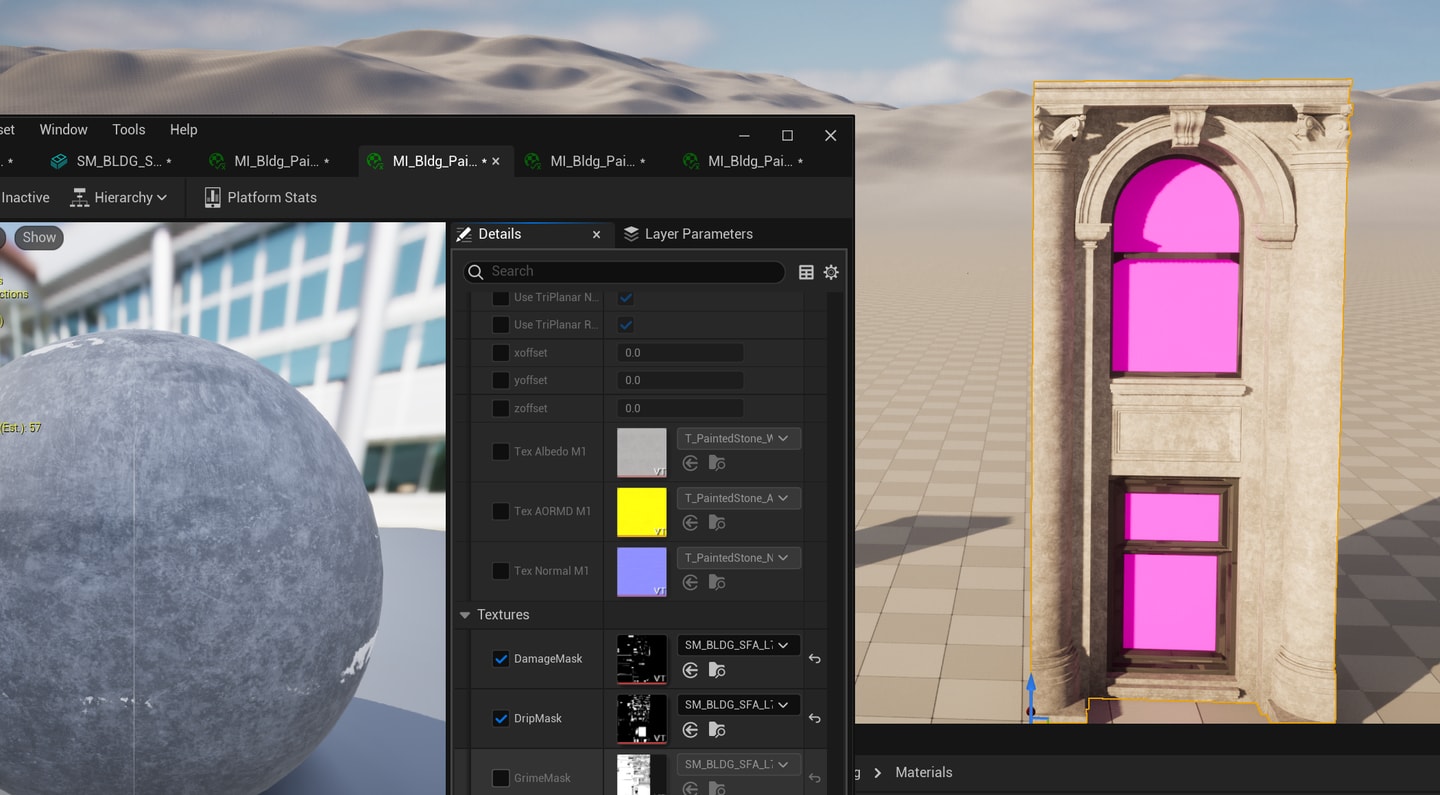Open the DamageMask texture dropdown

[739, 645]
